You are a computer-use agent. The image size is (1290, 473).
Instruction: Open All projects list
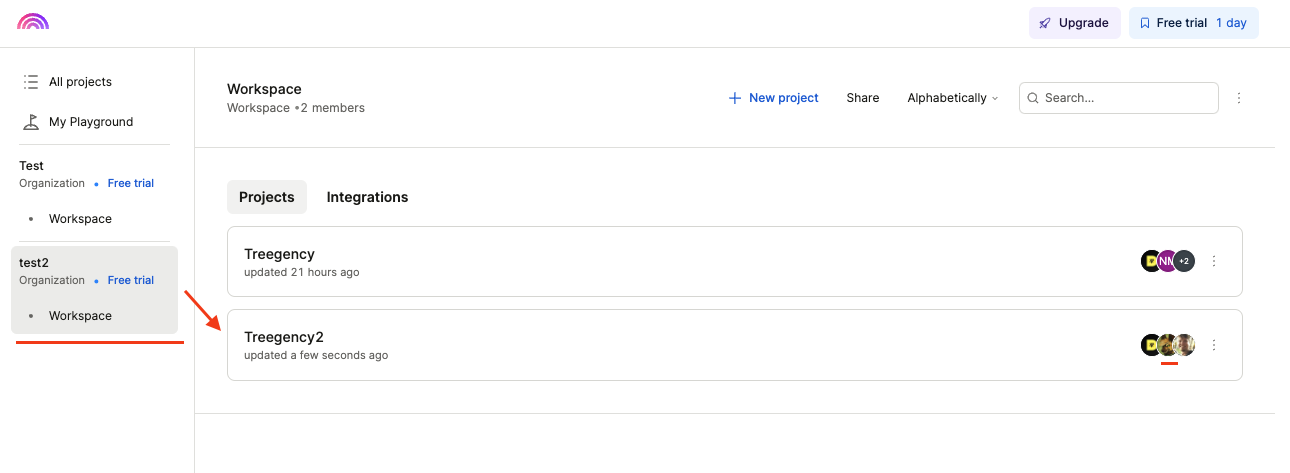tap(80, 82)
